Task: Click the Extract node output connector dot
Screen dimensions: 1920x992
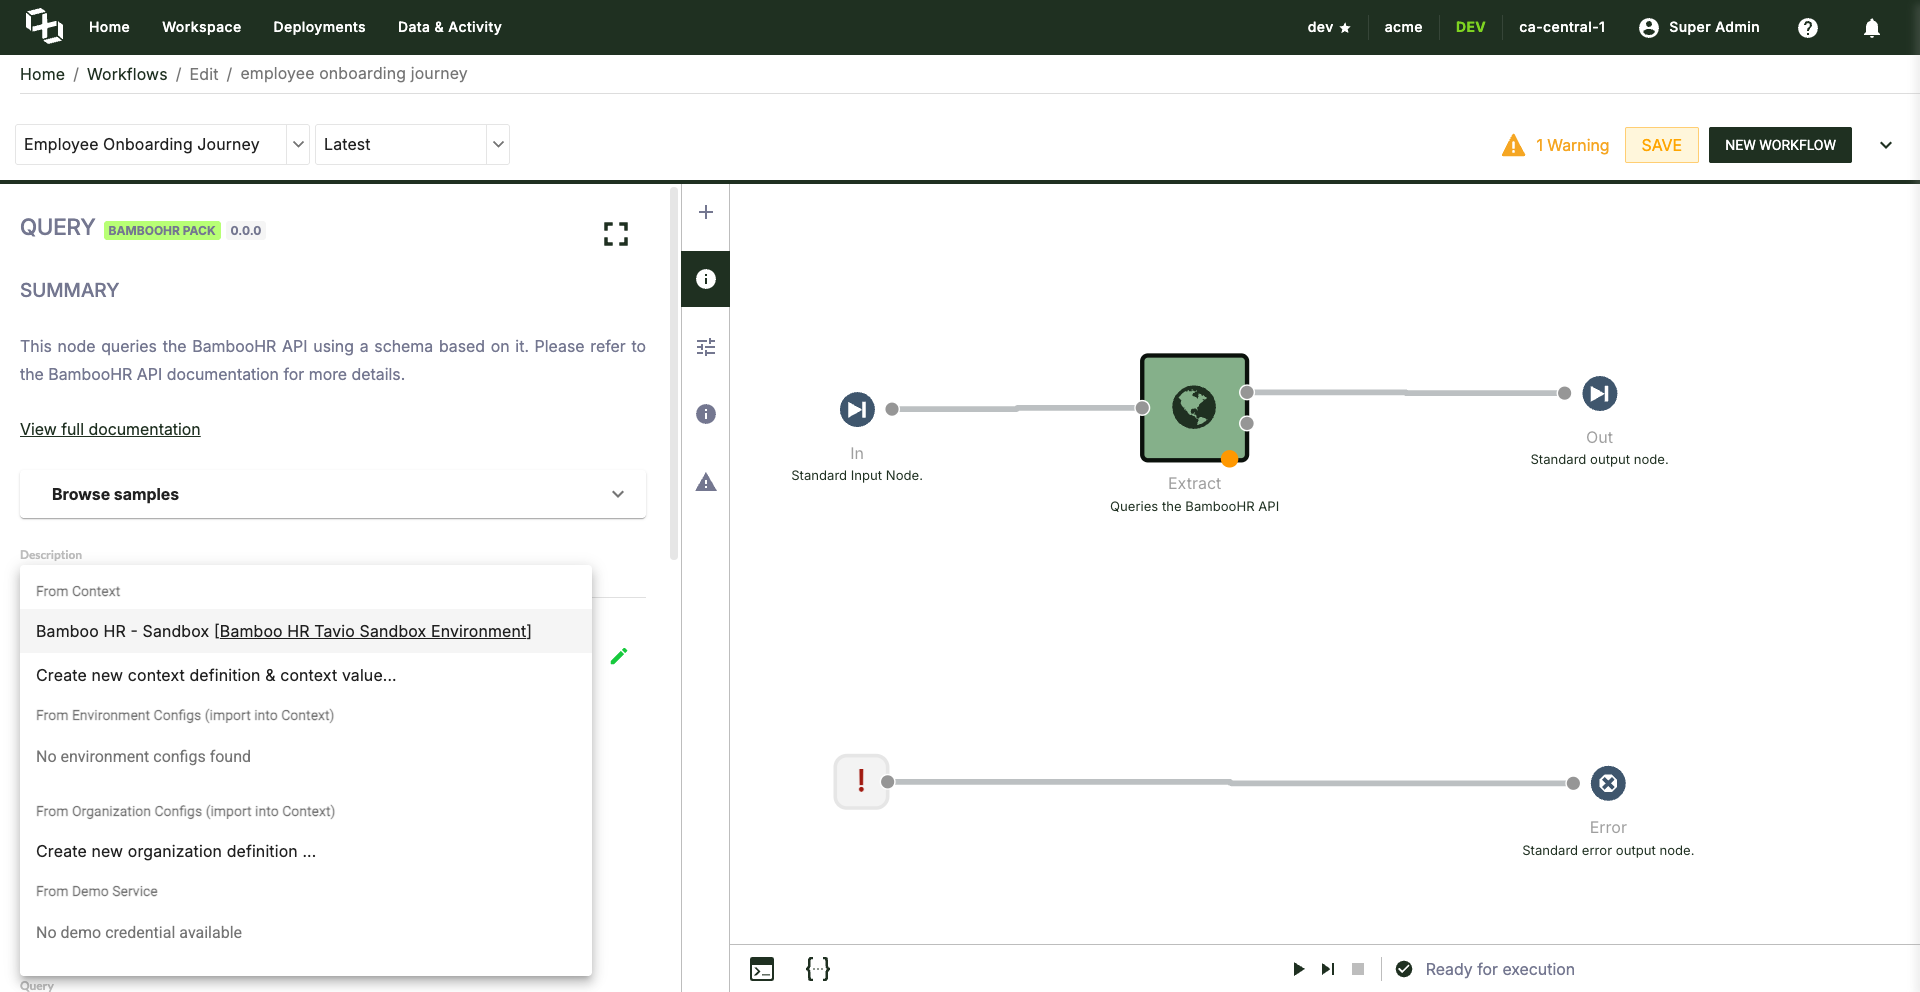Action: pos(1246,393)
